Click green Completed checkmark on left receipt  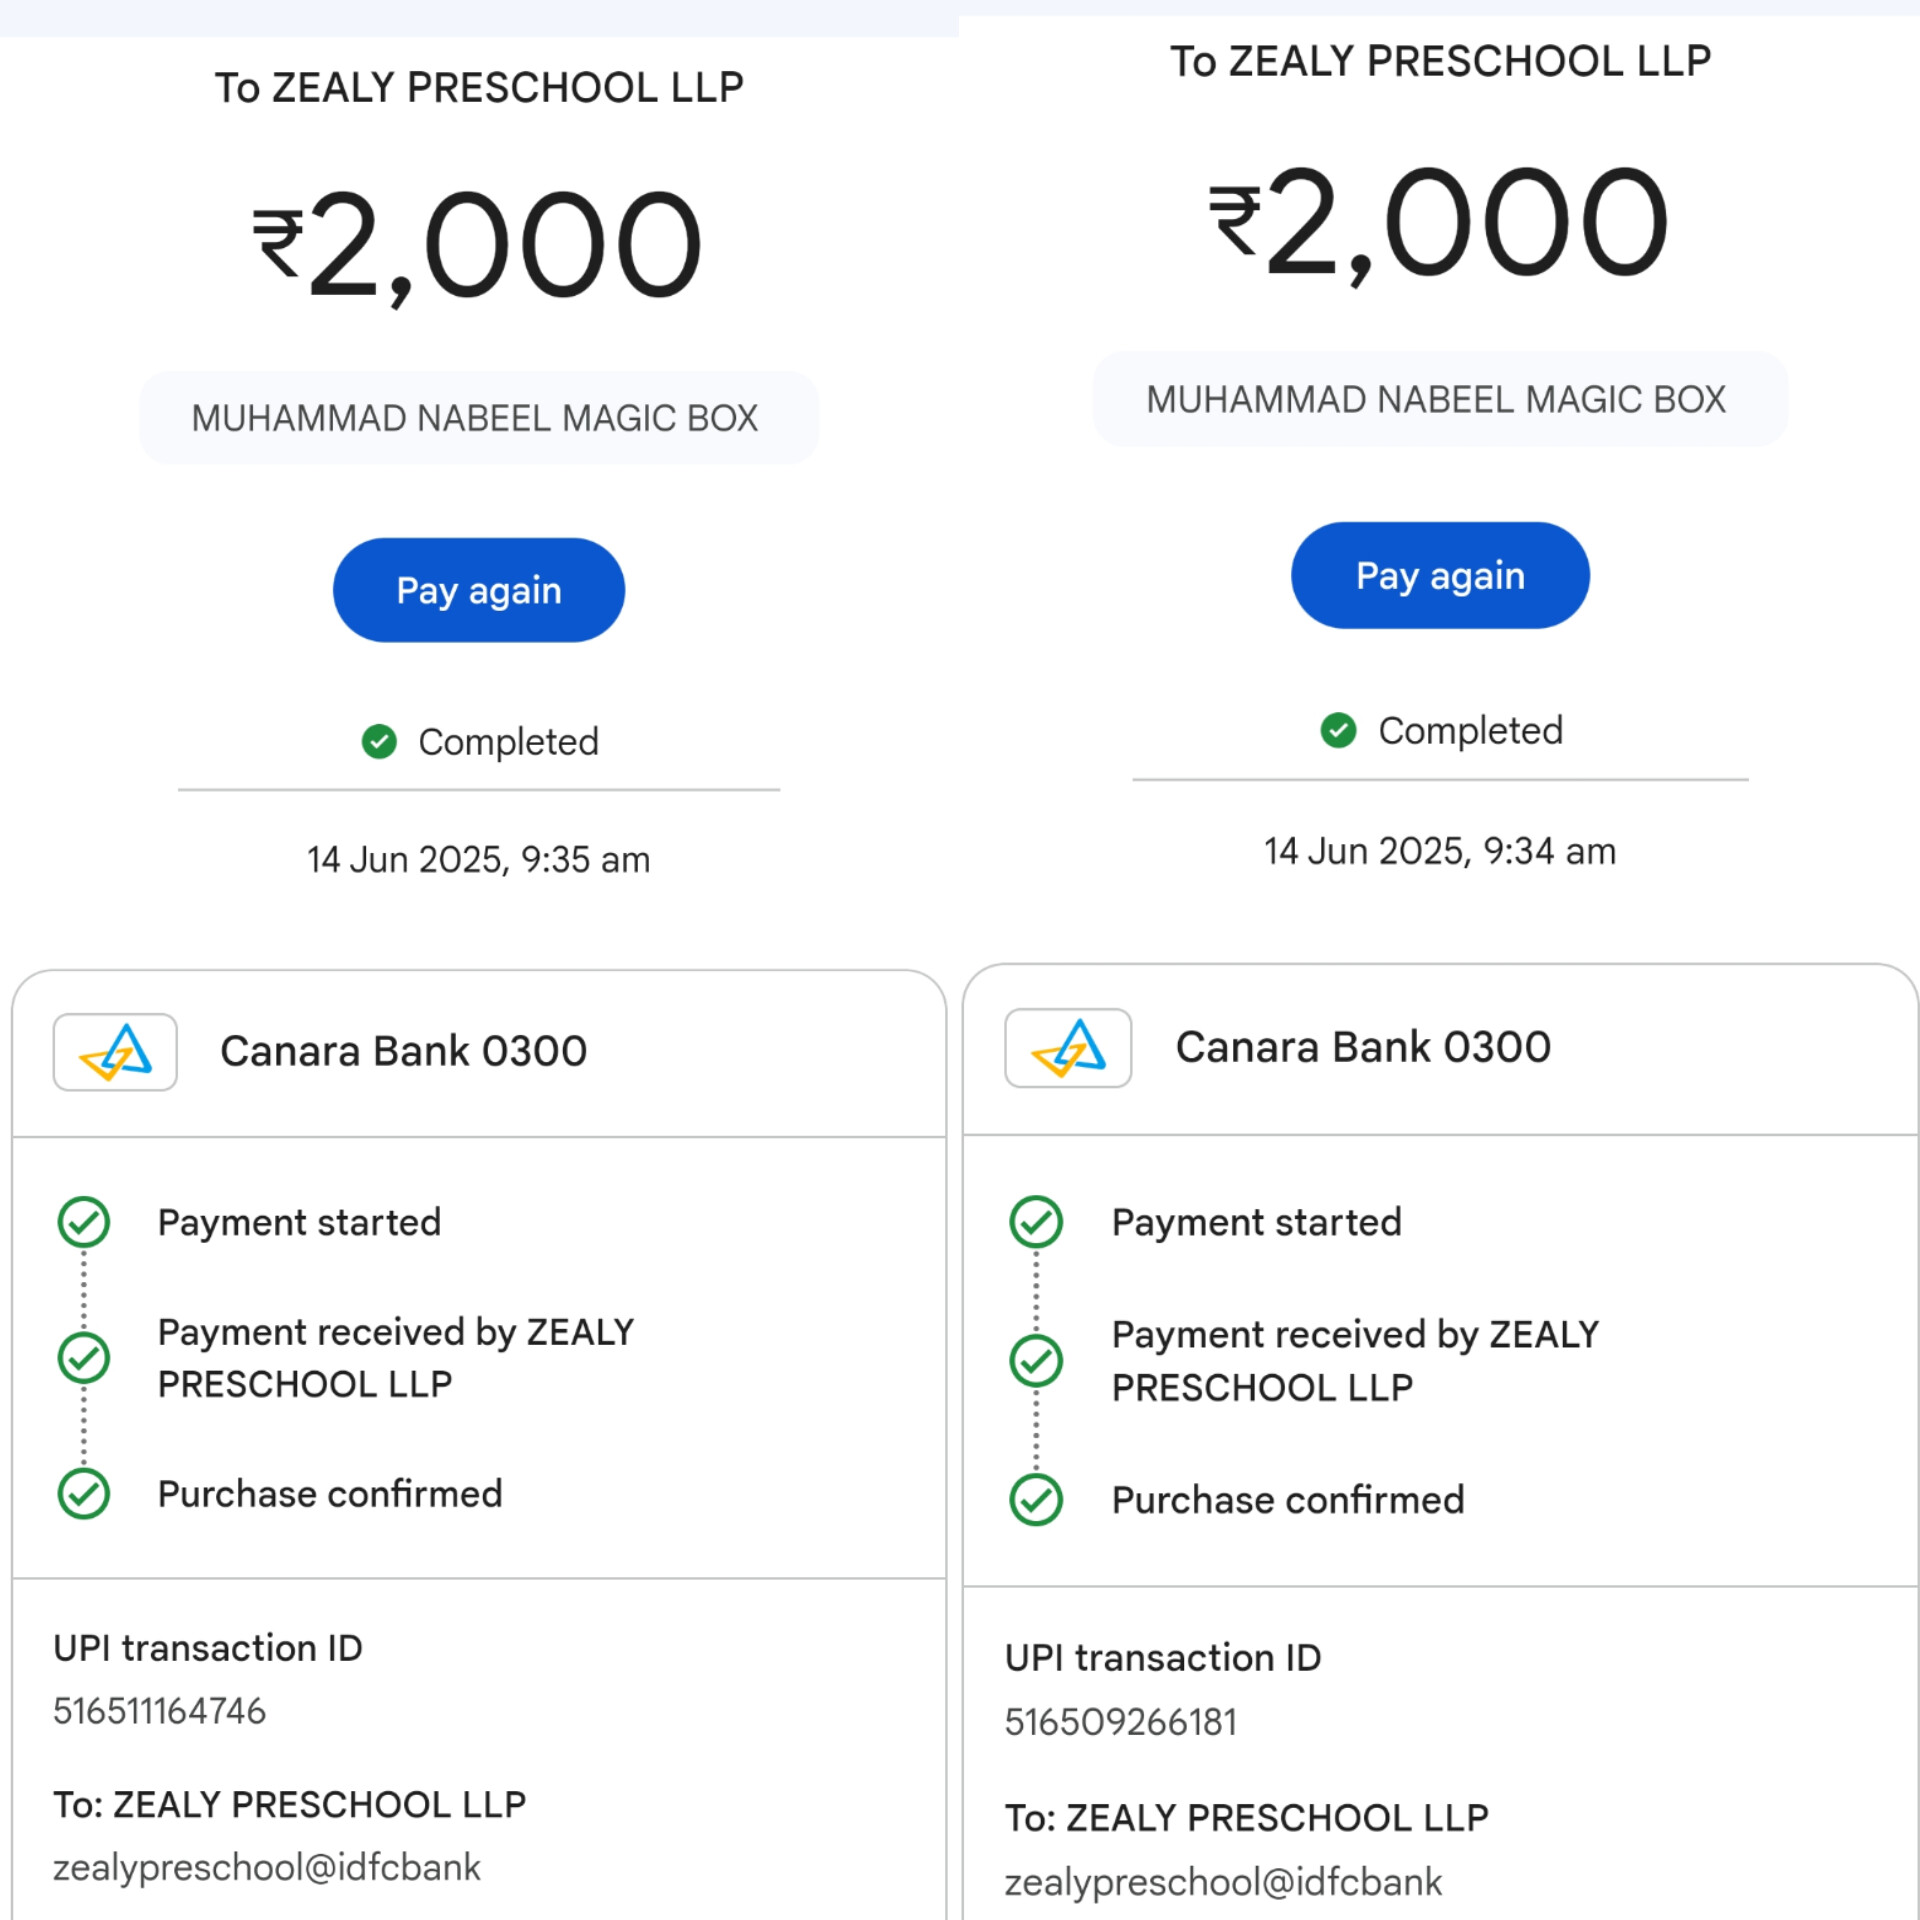[379, 742]
